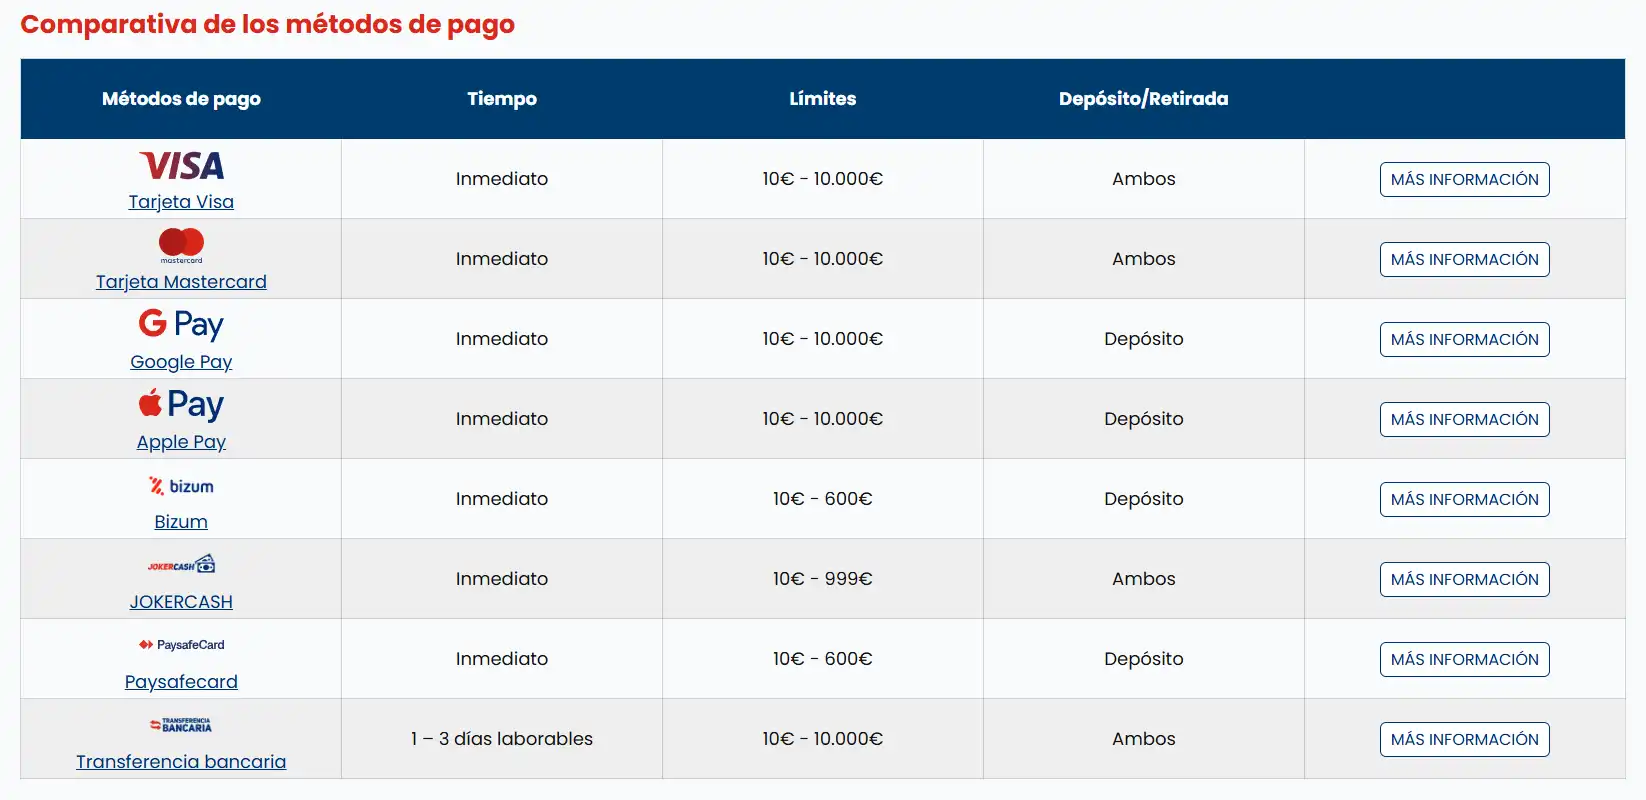Open the Tarjeta Mastercard link

(181, 282)
